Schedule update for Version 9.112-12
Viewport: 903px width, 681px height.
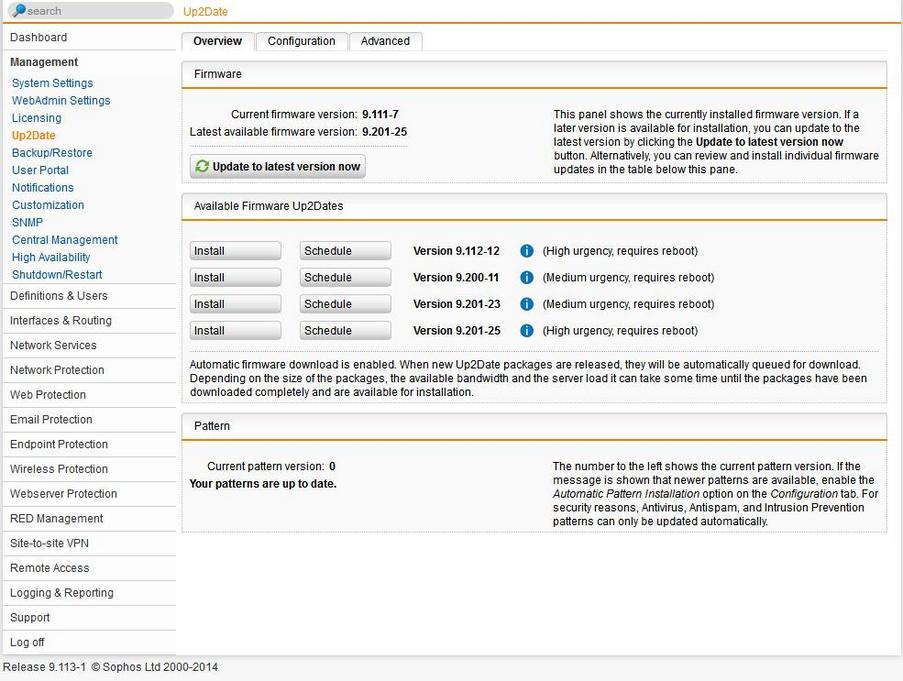pyautogui.click(x=345, y=251)
